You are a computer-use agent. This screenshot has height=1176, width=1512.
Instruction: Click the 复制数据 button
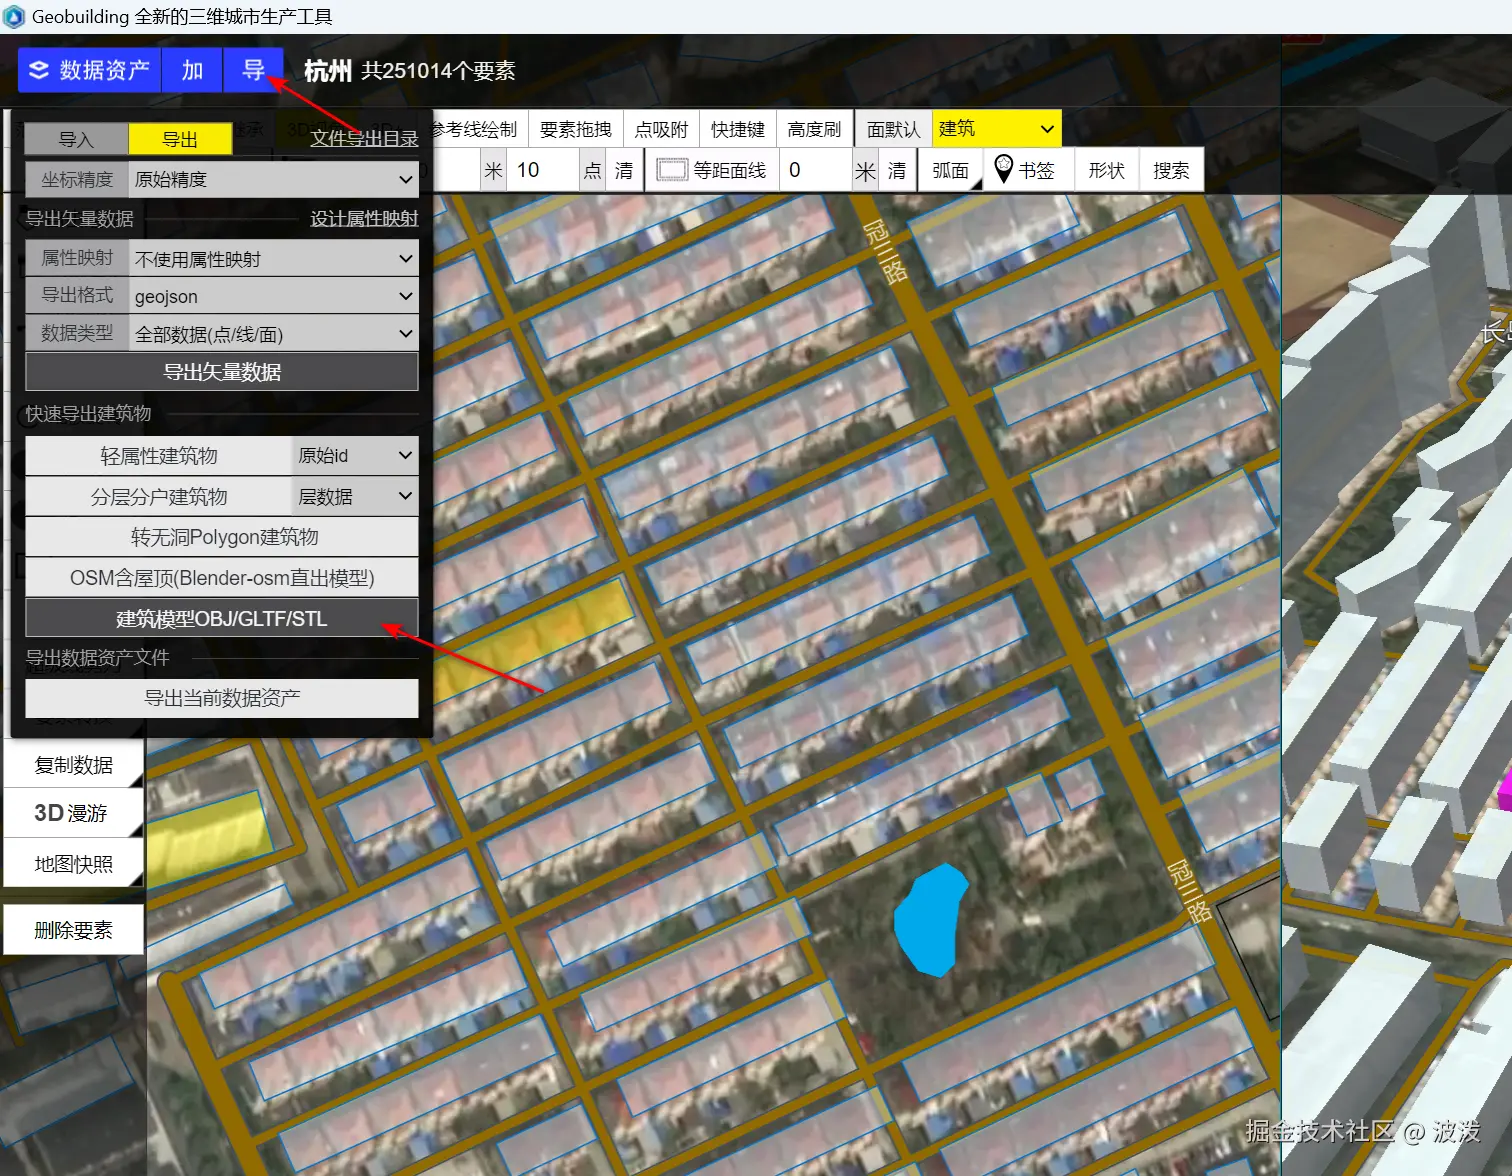[74, 765]
